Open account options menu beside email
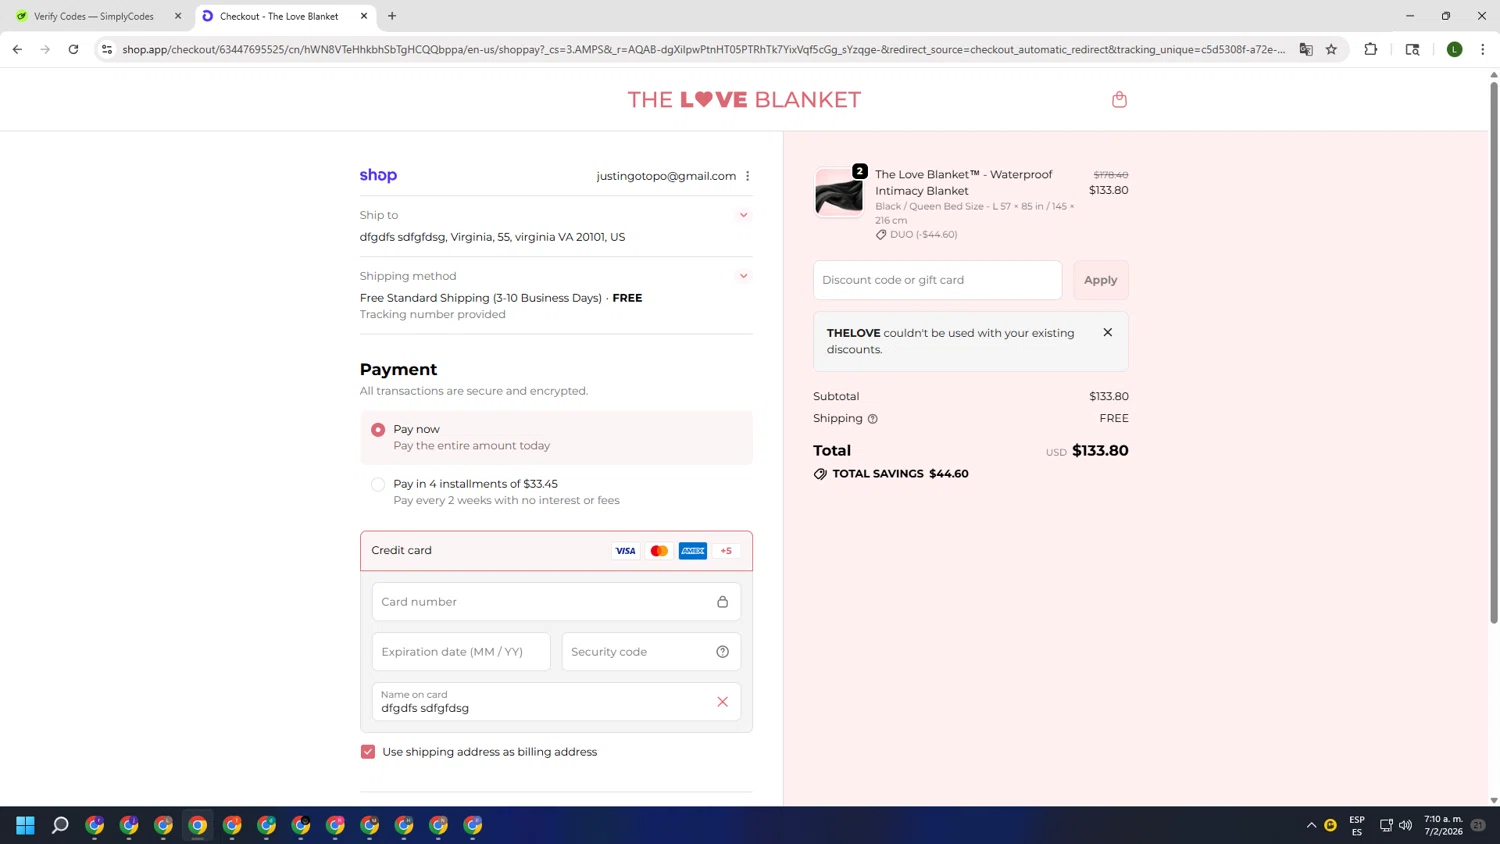 point(747,176)
